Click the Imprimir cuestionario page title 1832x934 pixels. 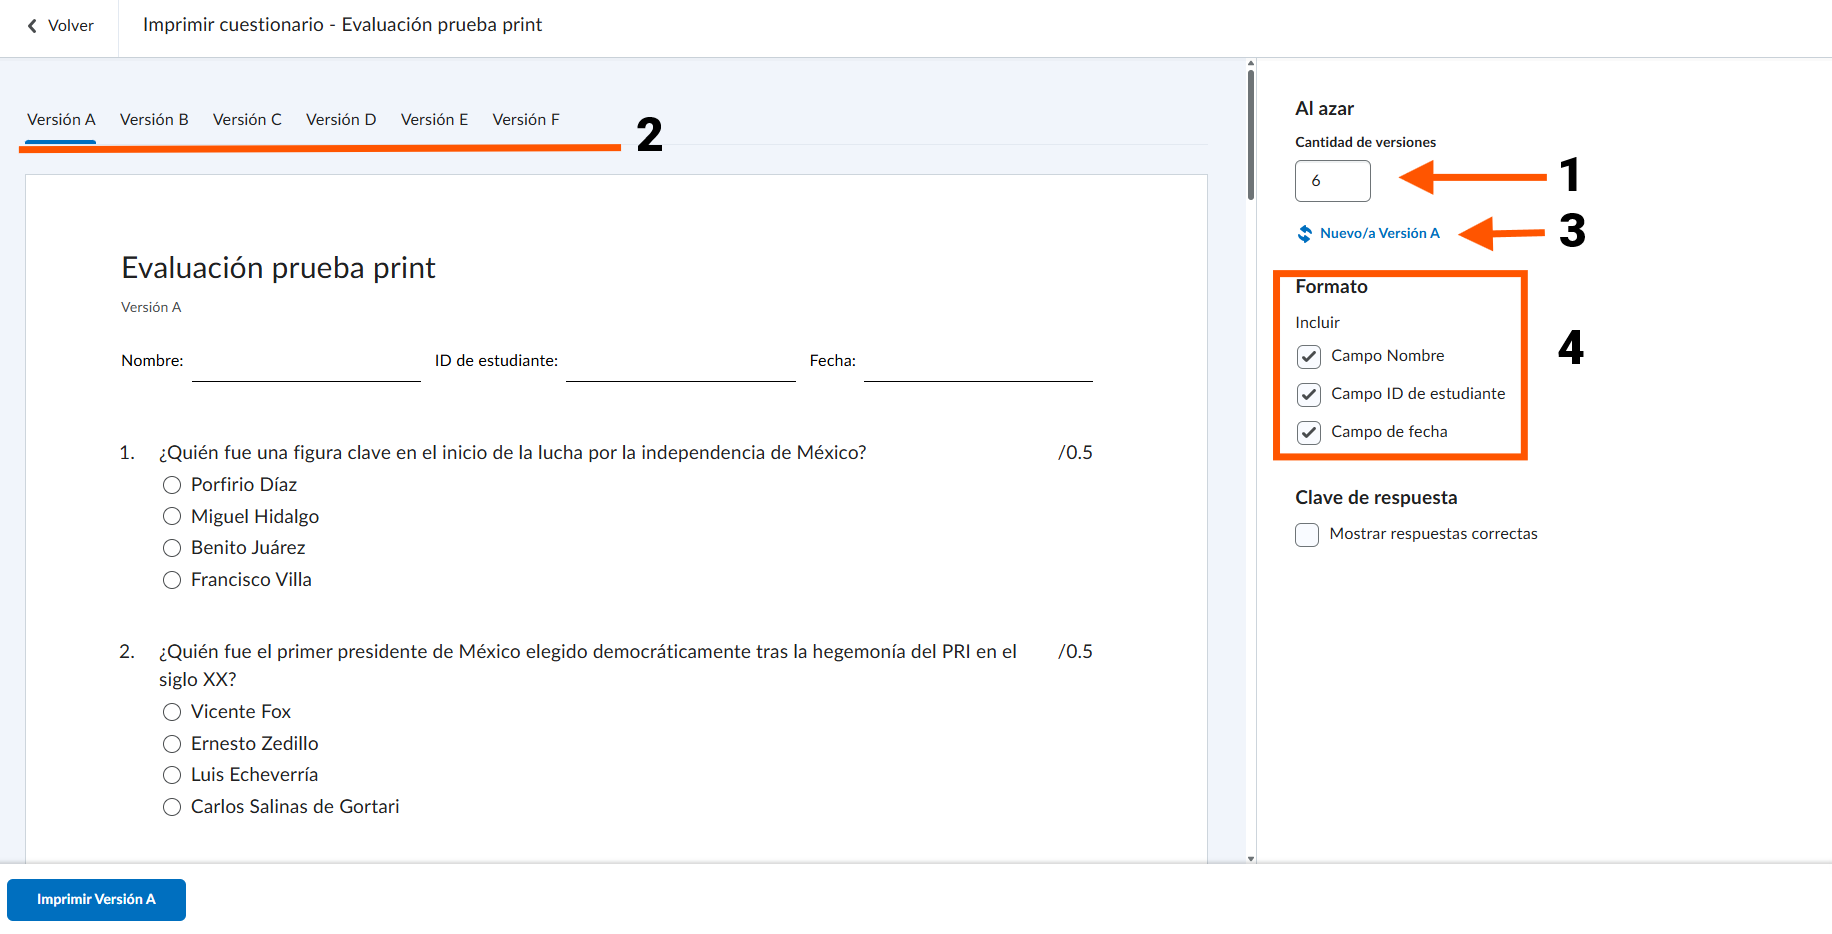[x=342, y=25]
